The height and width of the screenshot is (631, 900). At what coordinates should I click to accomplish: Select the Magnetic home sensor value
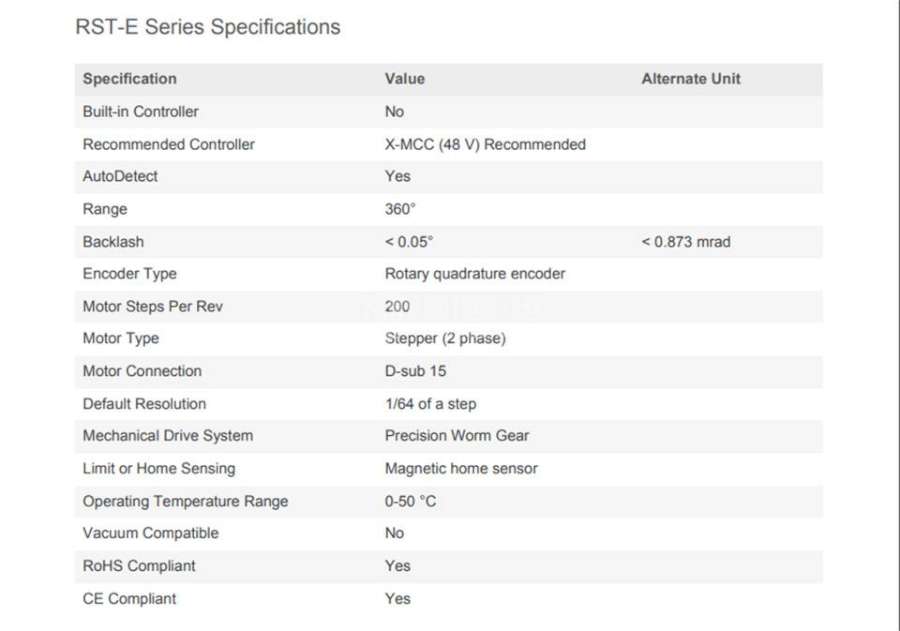pos(461,469)
